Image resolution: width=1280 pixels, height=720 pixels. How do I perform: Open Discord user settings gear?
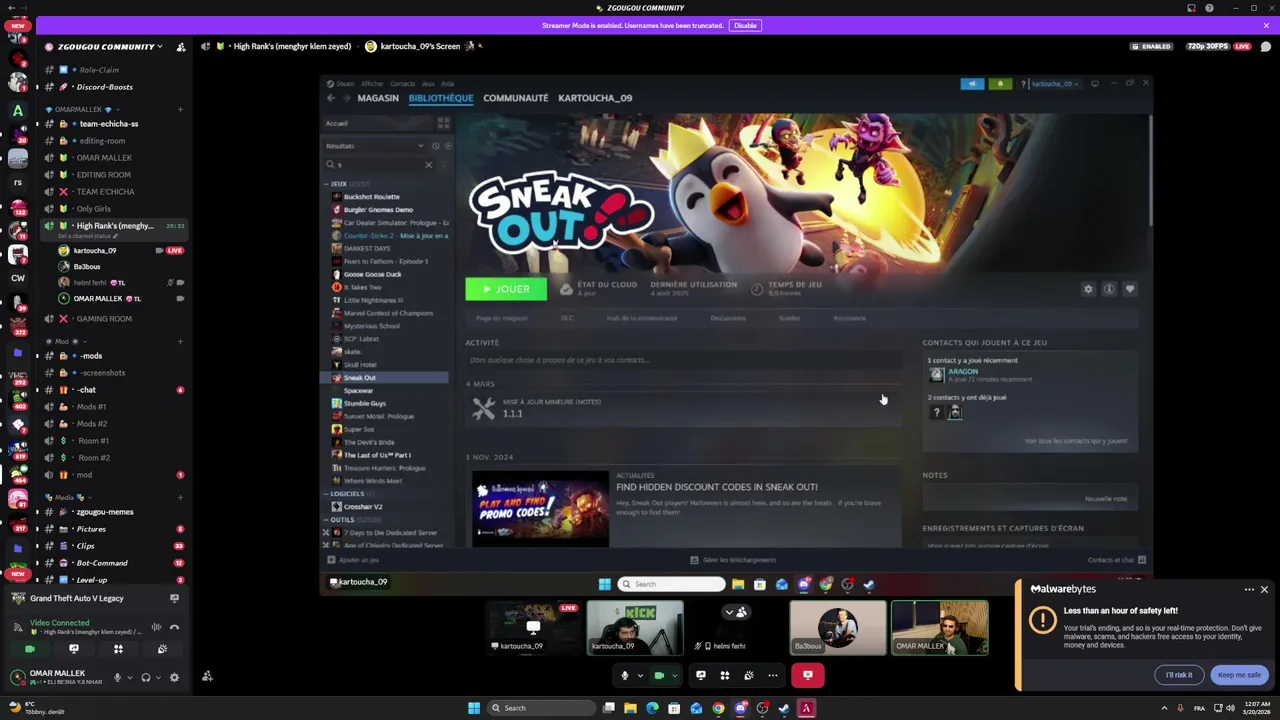click(174, 678)
